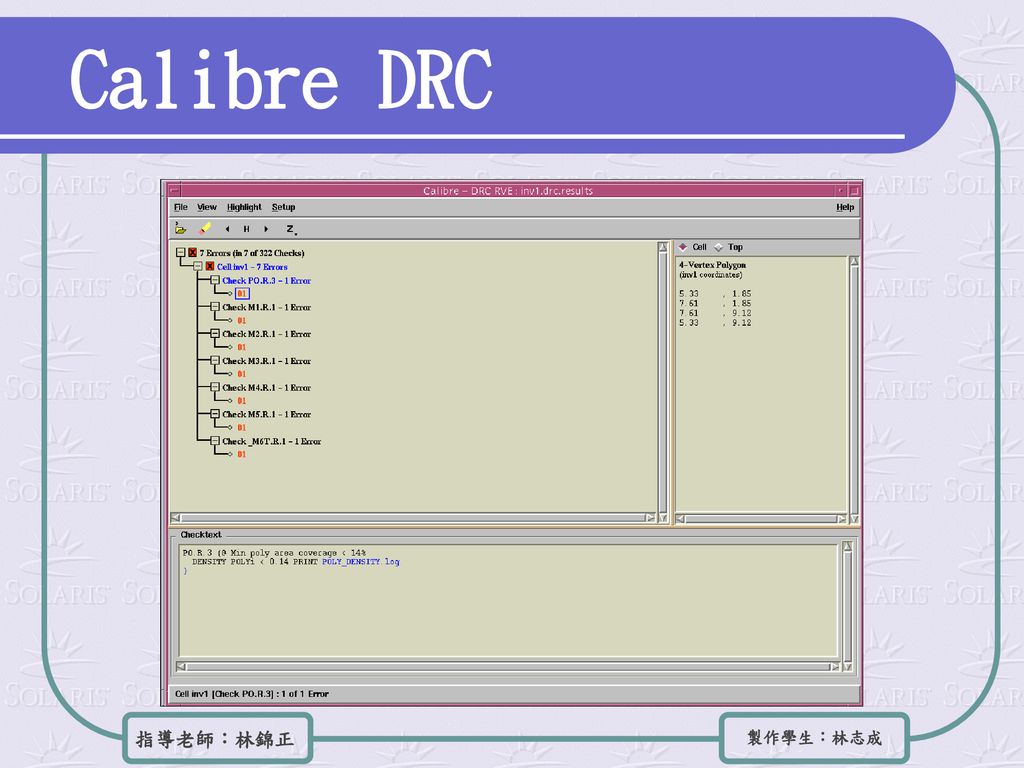This screenshot has height=768, width=1024.
Task: Open results file with the folder icon
Action: point(181,229)
